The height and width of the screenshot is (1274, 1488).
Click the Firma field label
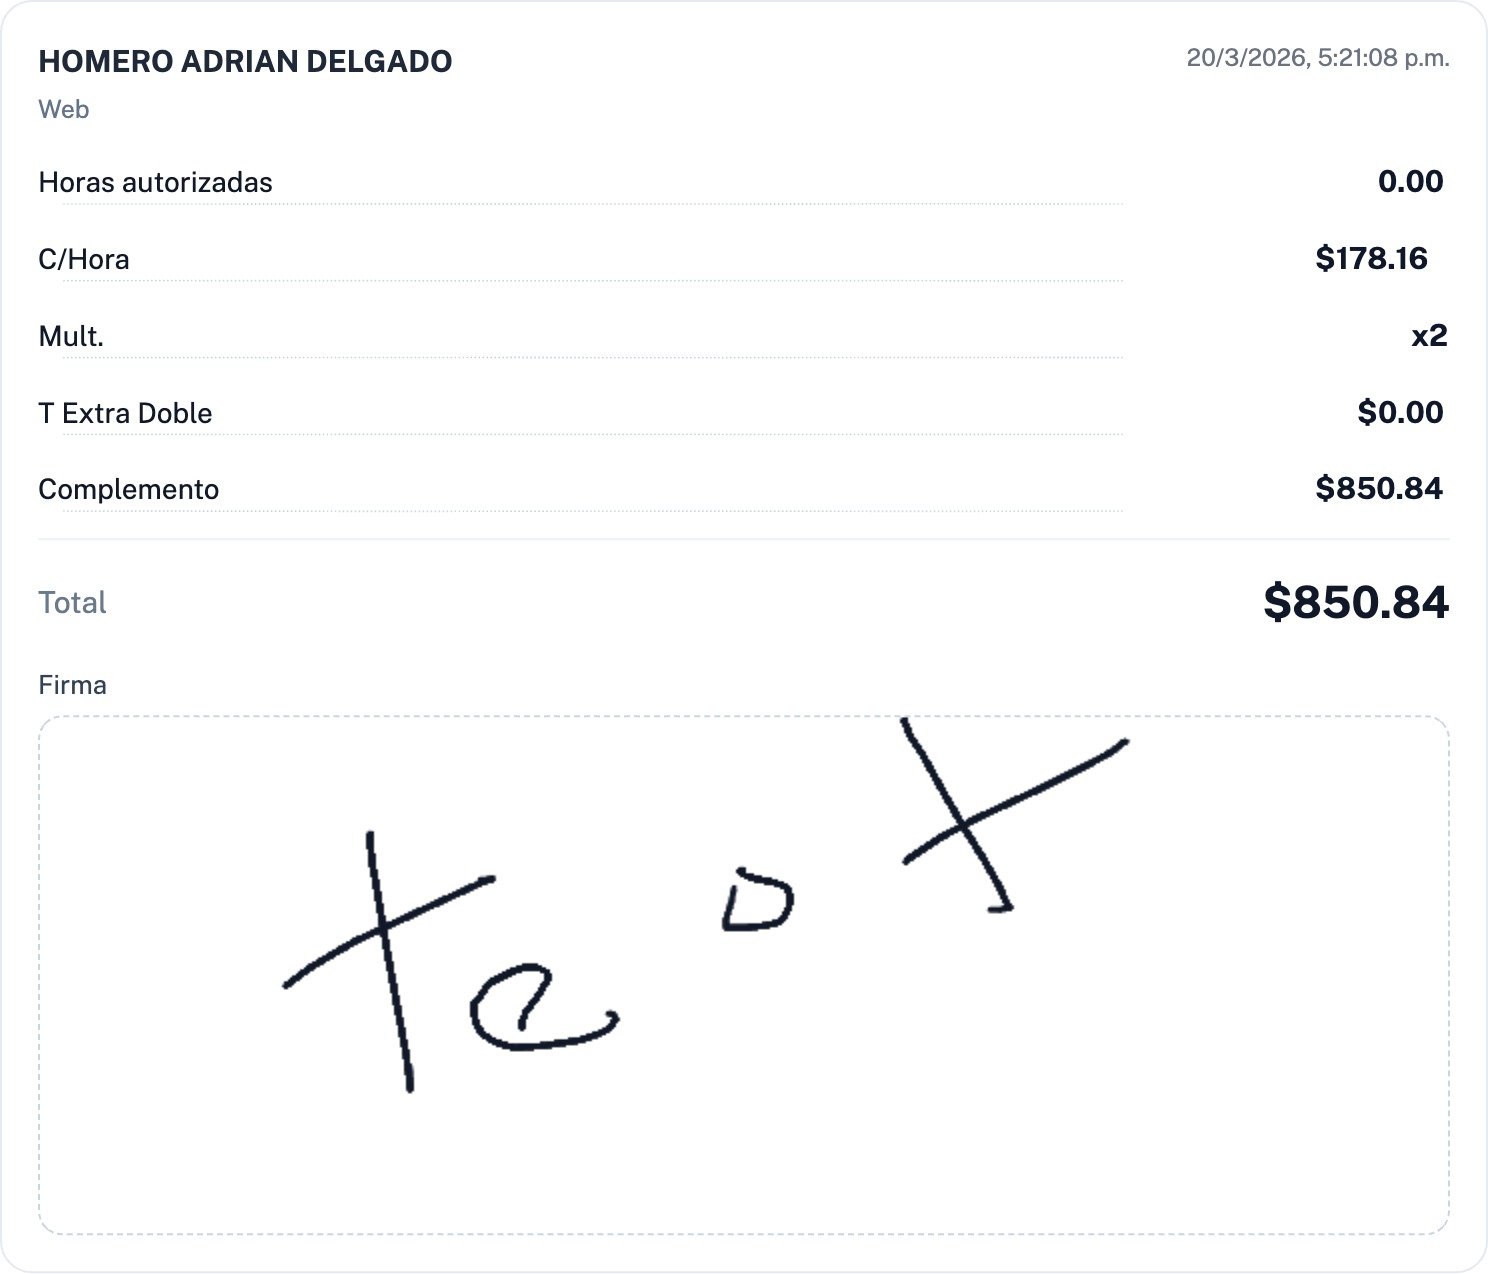(72, 685)
